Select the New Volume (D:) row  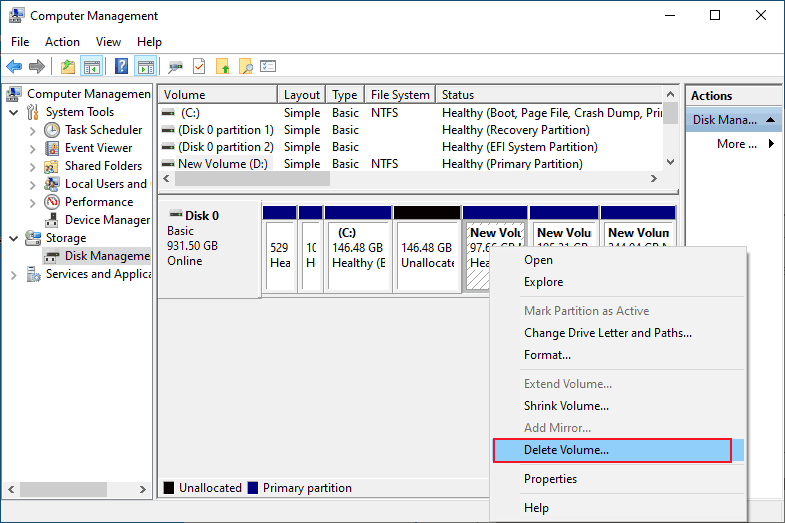[411, 164]
